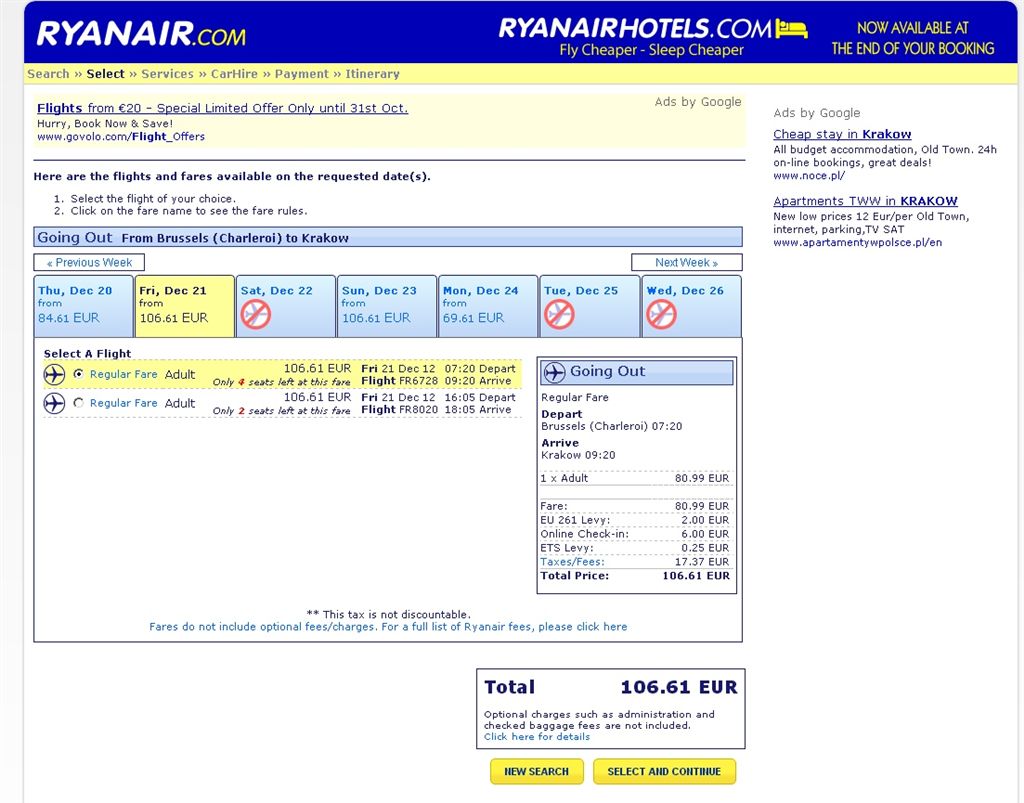Click the www.noce.pl/ URL
The image size is (1024, 803).
coord(809,176)
